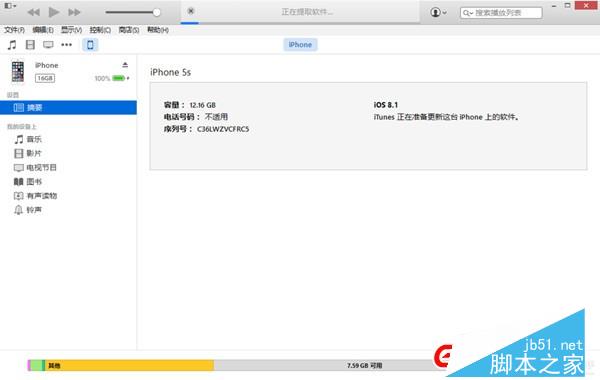Image resolution: width=600 pixels, height=380 pixels.
Task: Click the 16GB capacity badge
Action: (45, 78)
